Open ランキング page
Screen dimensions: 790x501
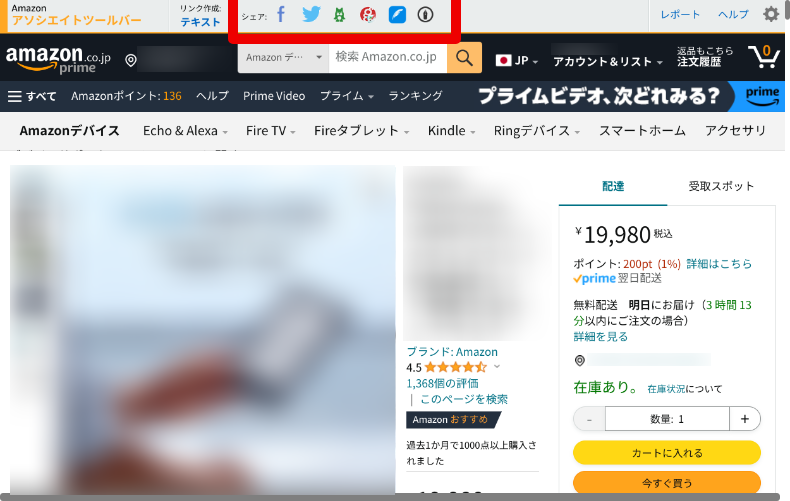[415, 96]
